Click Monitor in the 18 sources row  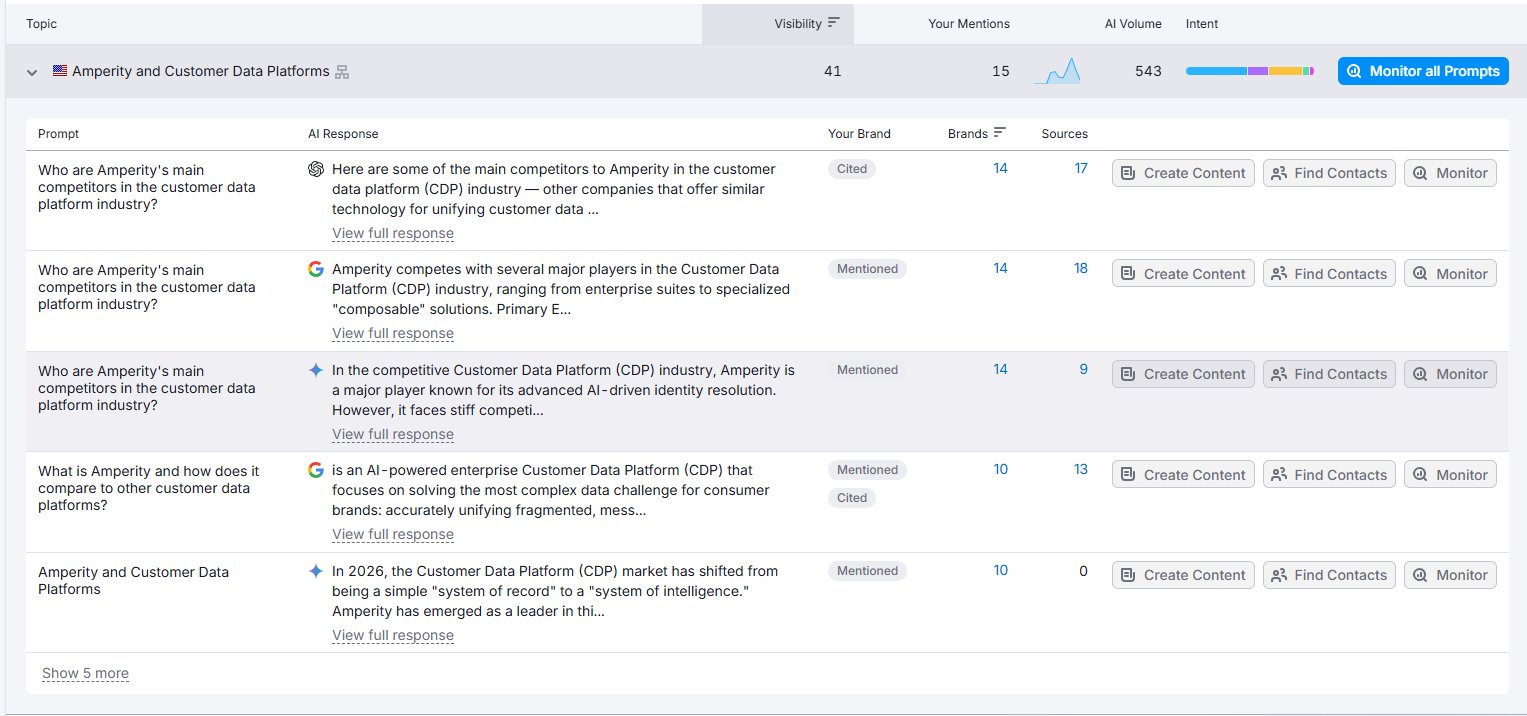(x=1450, y=274)
